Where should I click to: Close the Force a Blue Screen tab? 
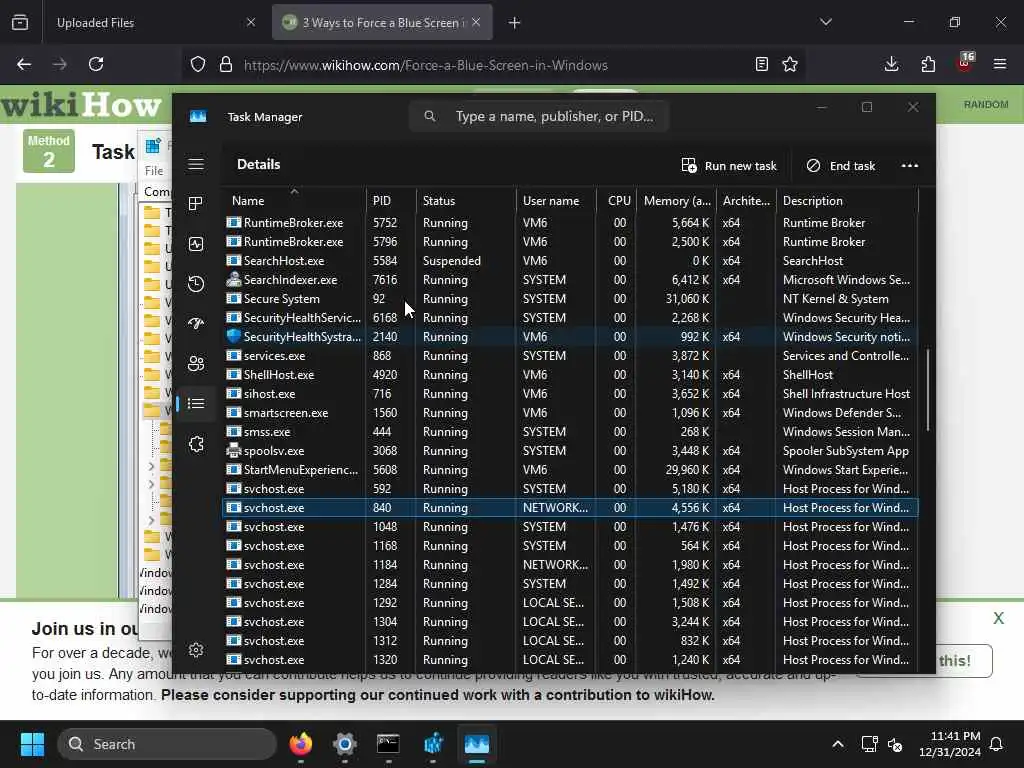476,23
